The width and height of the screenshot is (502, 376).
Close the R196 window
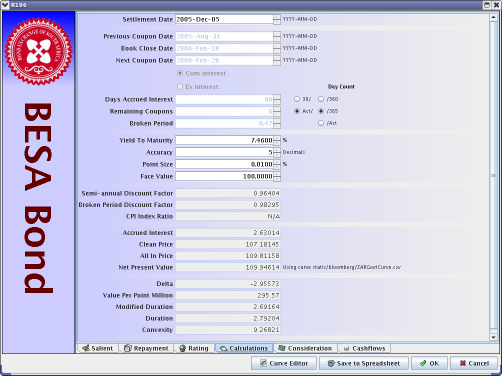pos(496,5)
